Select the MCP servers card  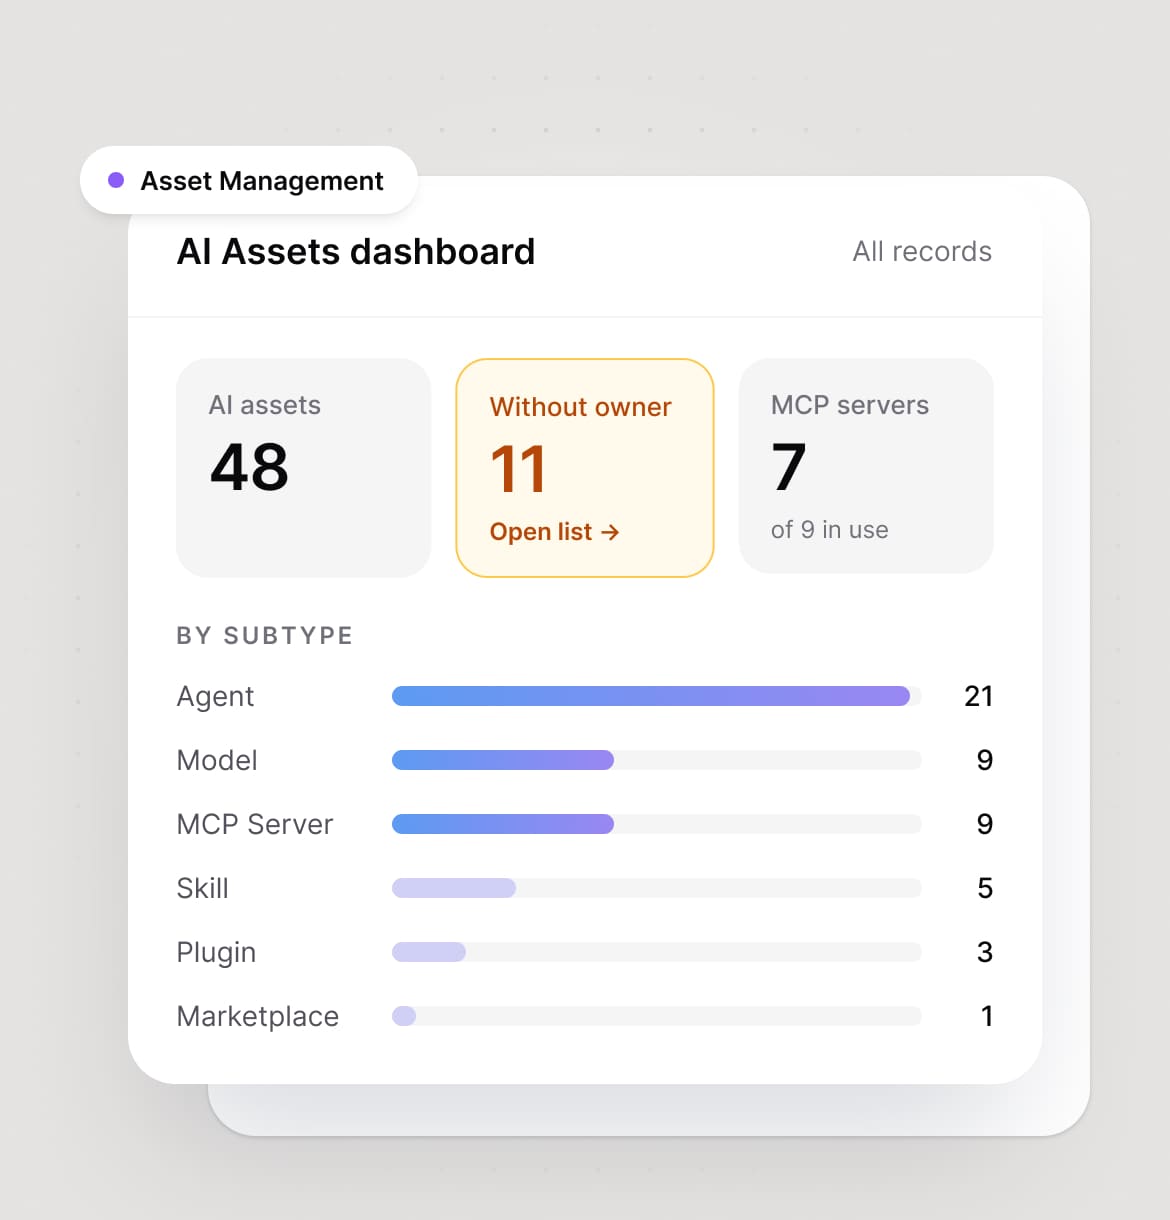pos(866,465)
